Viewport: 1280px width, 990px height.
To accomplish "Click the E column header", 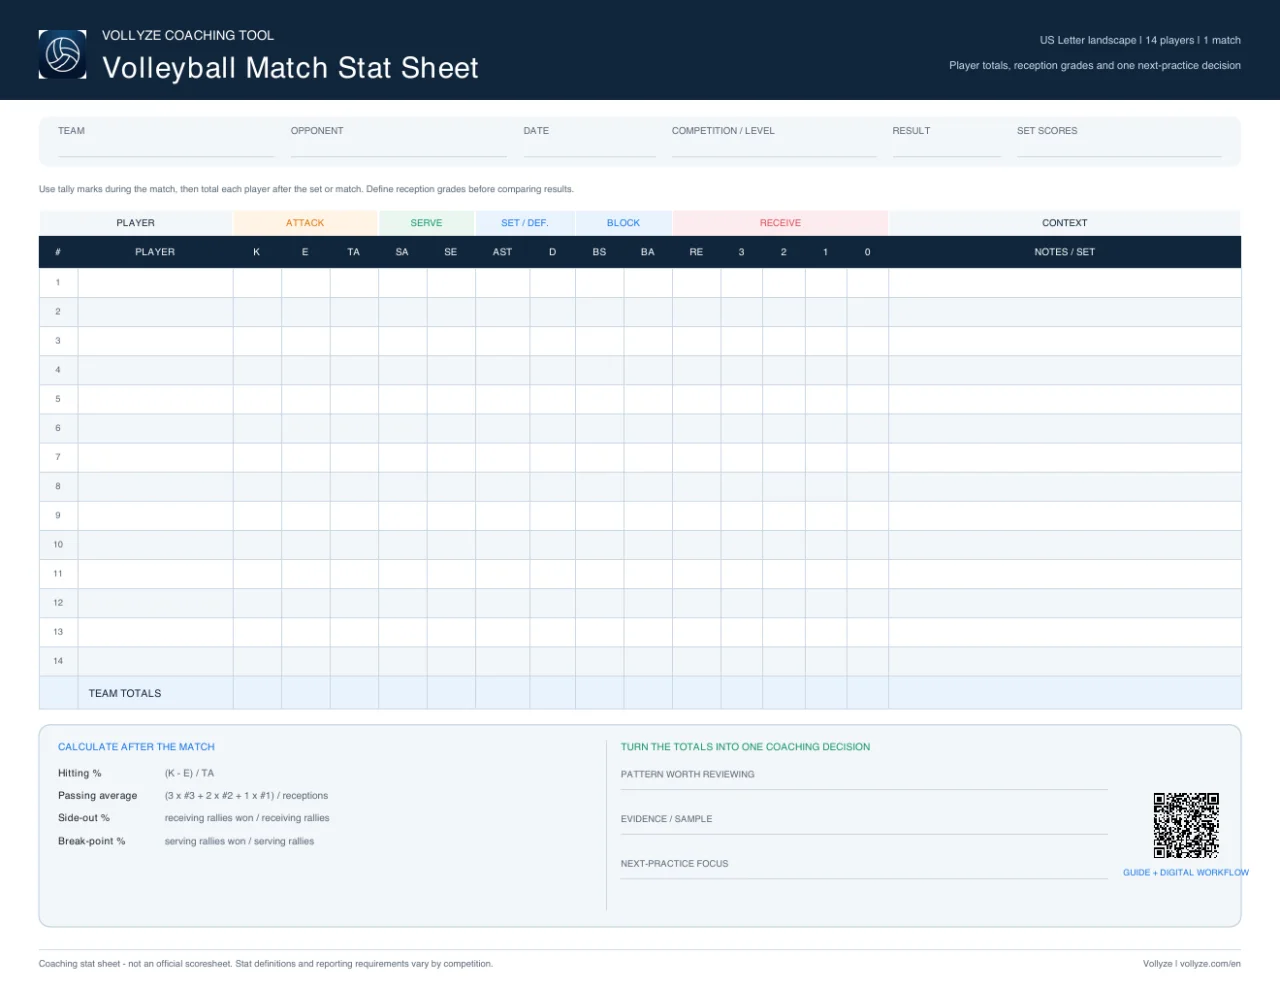I will [305, 252].
